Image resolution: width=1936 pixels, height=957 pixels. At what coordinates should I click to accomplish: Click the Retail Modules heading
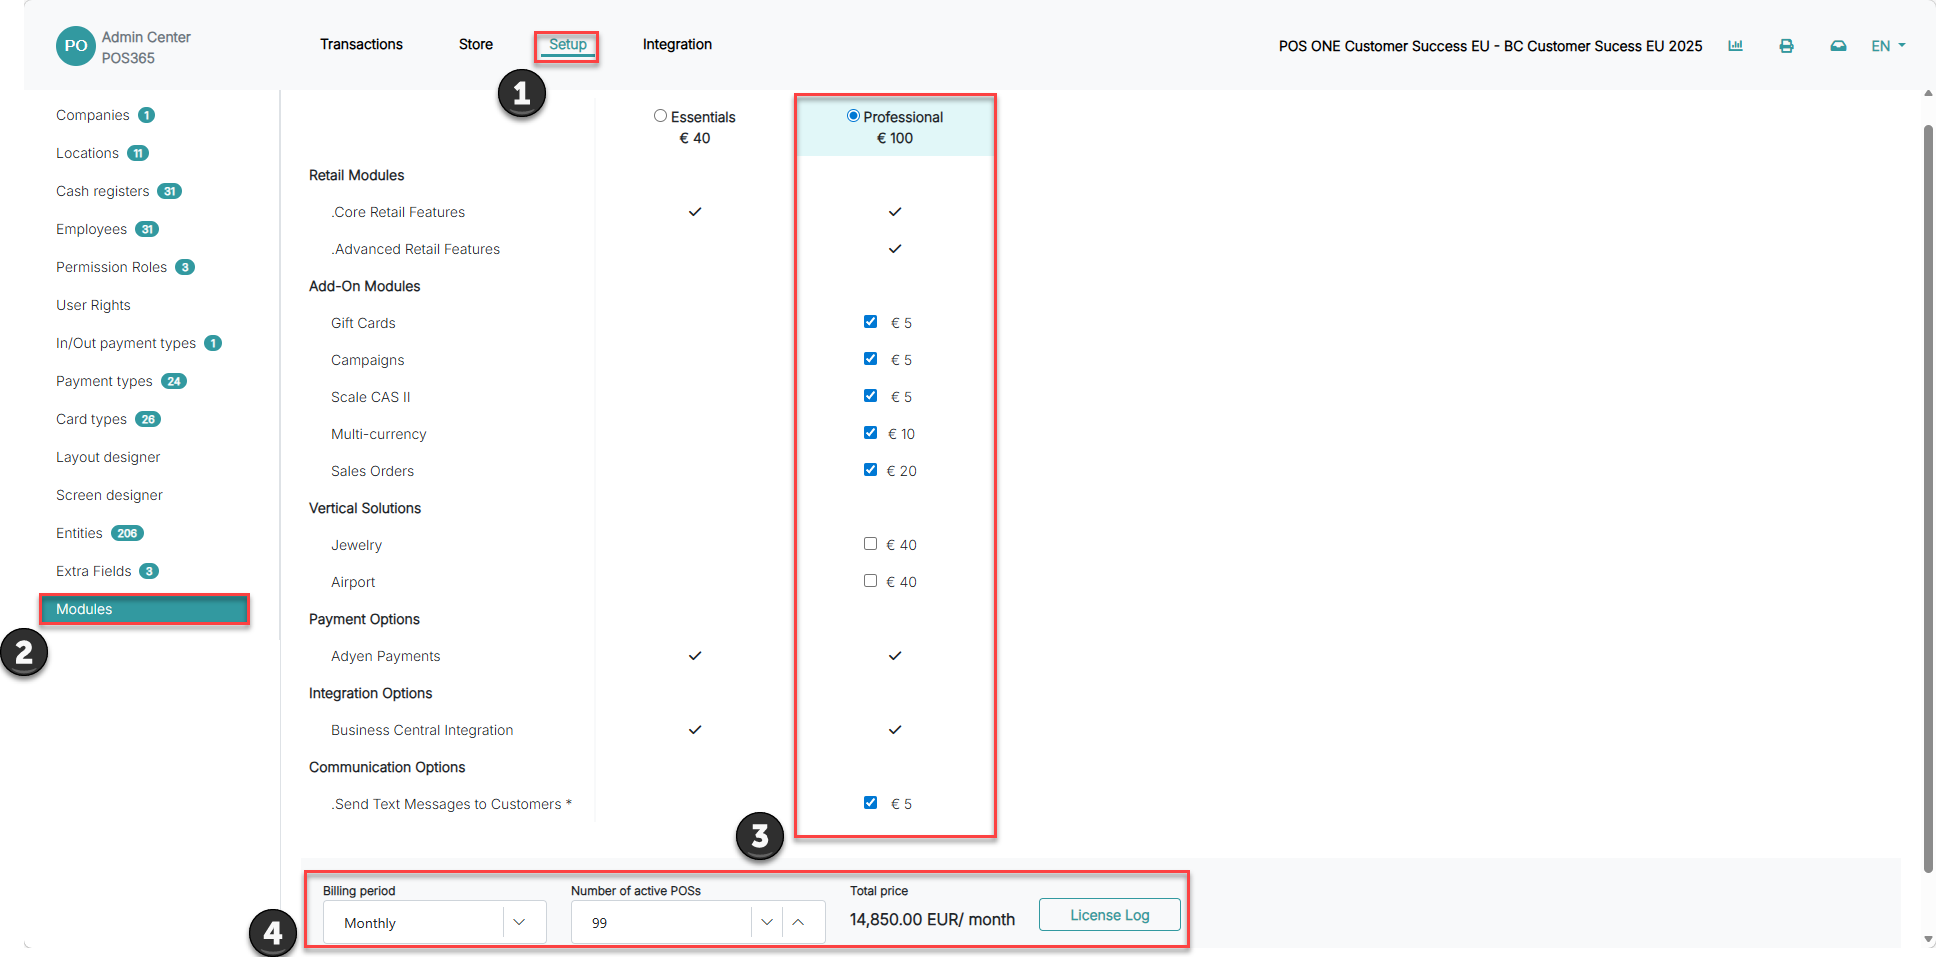(x=356, y=175)
